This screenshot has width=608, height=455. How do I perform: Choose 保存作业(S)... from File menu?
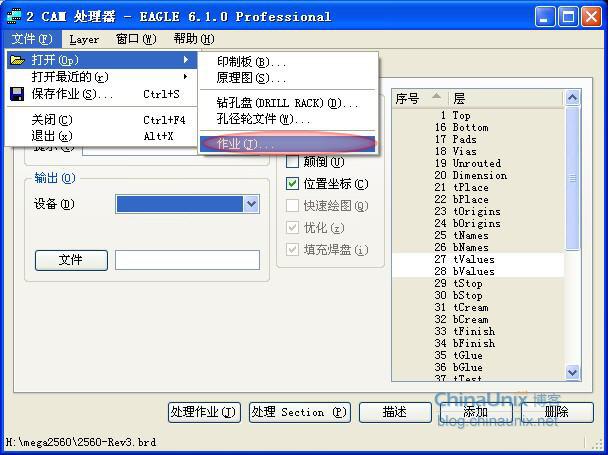(x=102, y=94)
